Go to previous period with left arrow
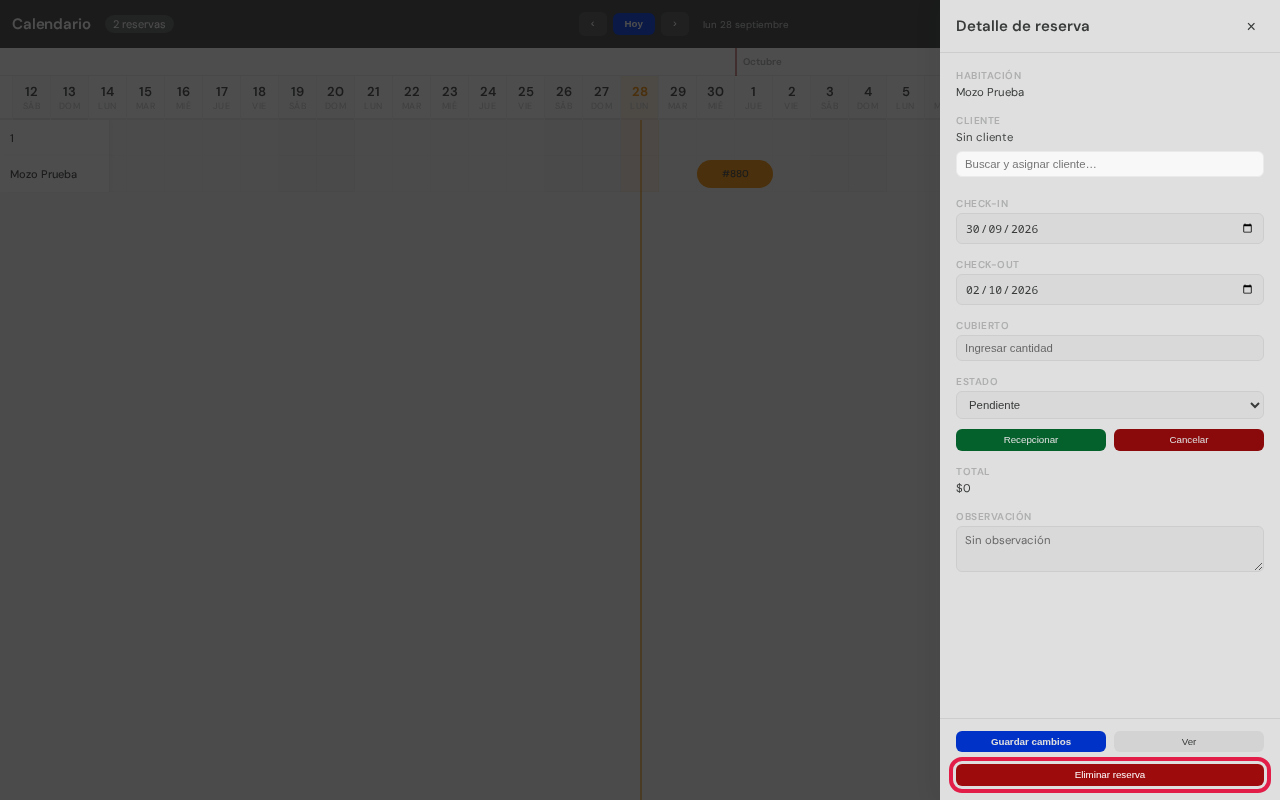Image resolution: width=1280 pixels, height=800 pixels. pos(592,24)
